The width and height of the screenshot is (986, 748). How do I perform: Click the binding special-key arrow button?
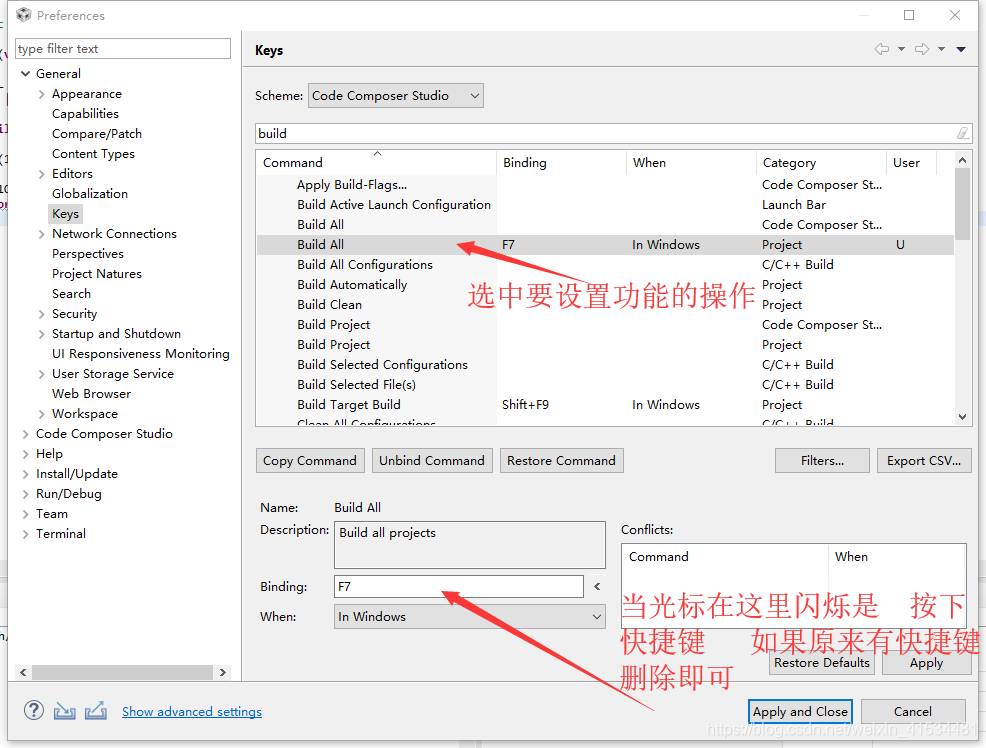coord(597,586)
